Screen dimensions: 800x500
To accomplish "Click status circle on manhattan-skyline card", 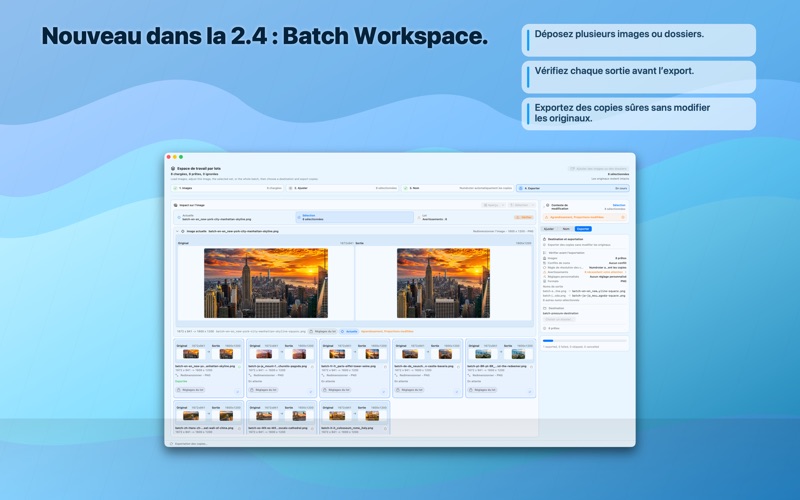I will [239, 366].
